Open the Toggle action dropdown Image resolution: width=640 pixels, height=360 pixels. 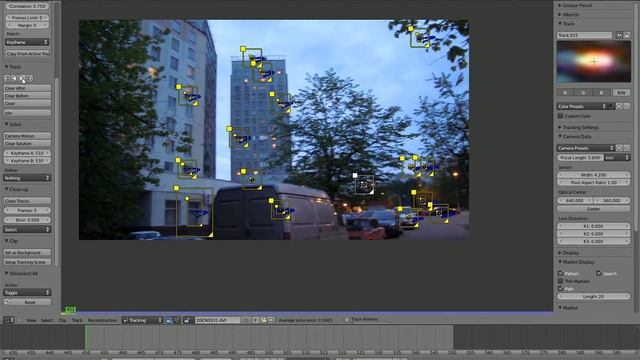click(x=27, y=292)
